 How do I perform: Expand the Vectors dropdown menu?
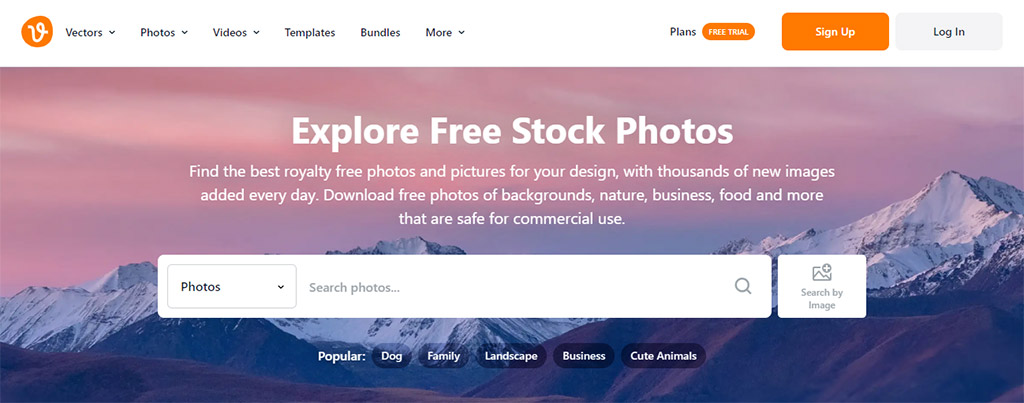90,32
